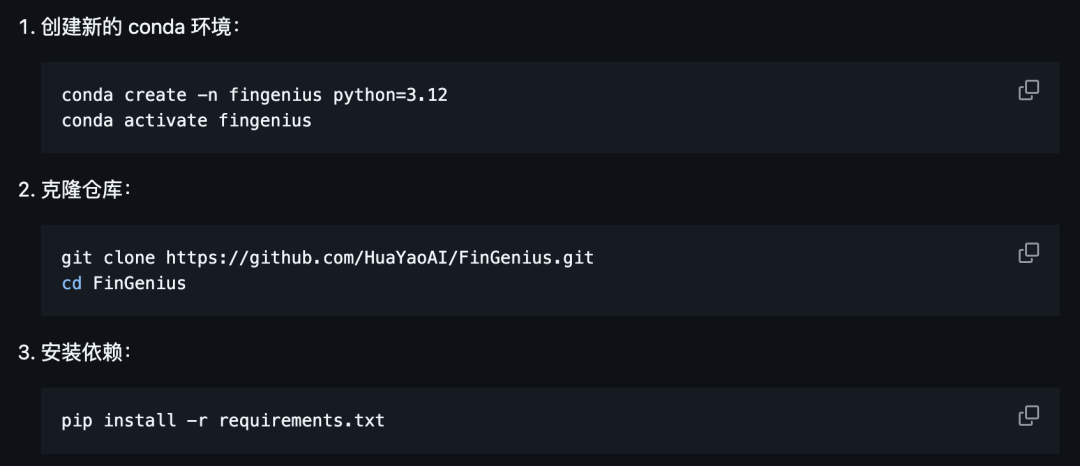Copy the git clone code block
The height and width of the screenshot is (466, 1080).
1028,253
